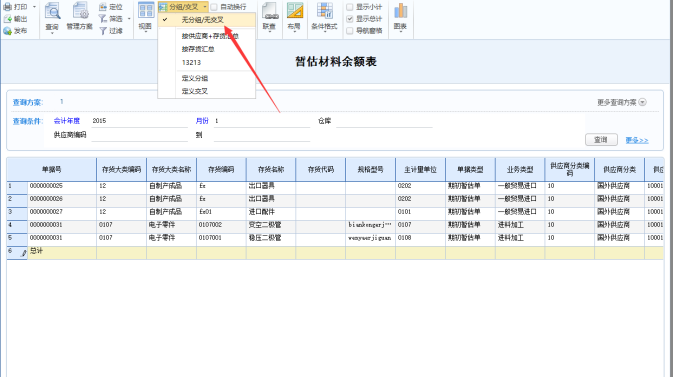673x378 pixels.
Task: Open the 查询 magnifier toolbar icon
Action: [52, 11]
